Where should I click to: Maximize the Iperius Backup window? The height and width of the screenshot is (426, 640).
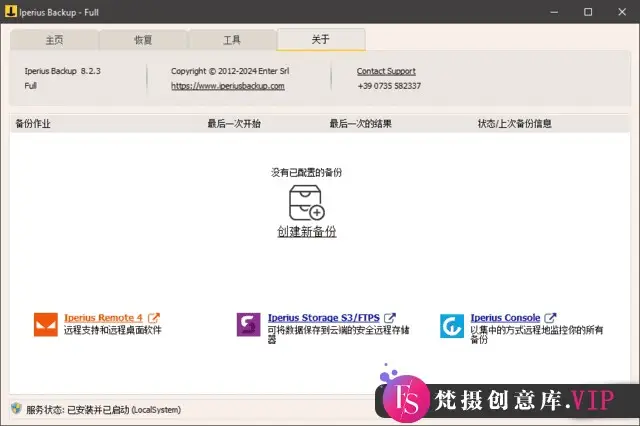tap(588, 12)
